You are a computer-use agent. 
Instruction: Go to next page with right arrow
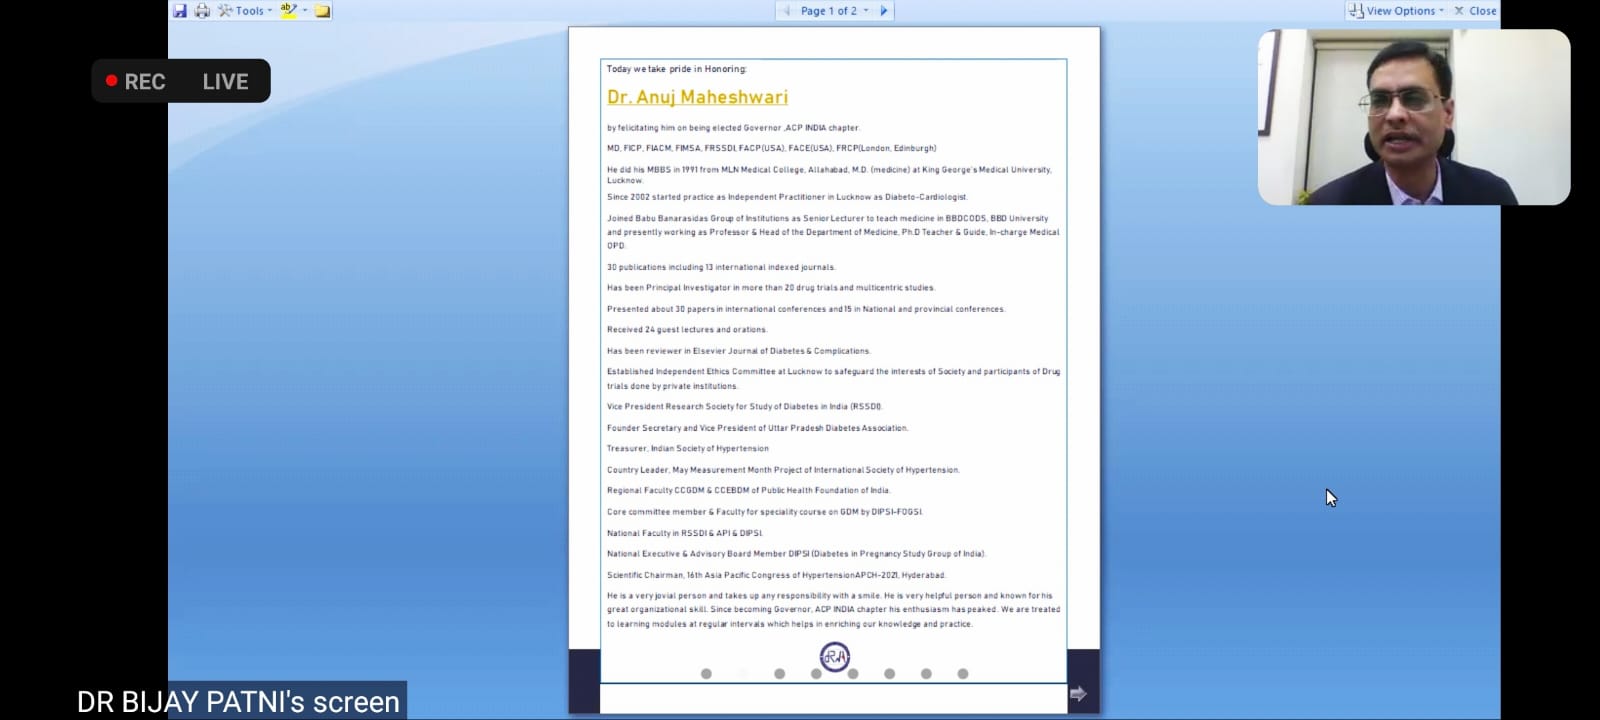883,11
